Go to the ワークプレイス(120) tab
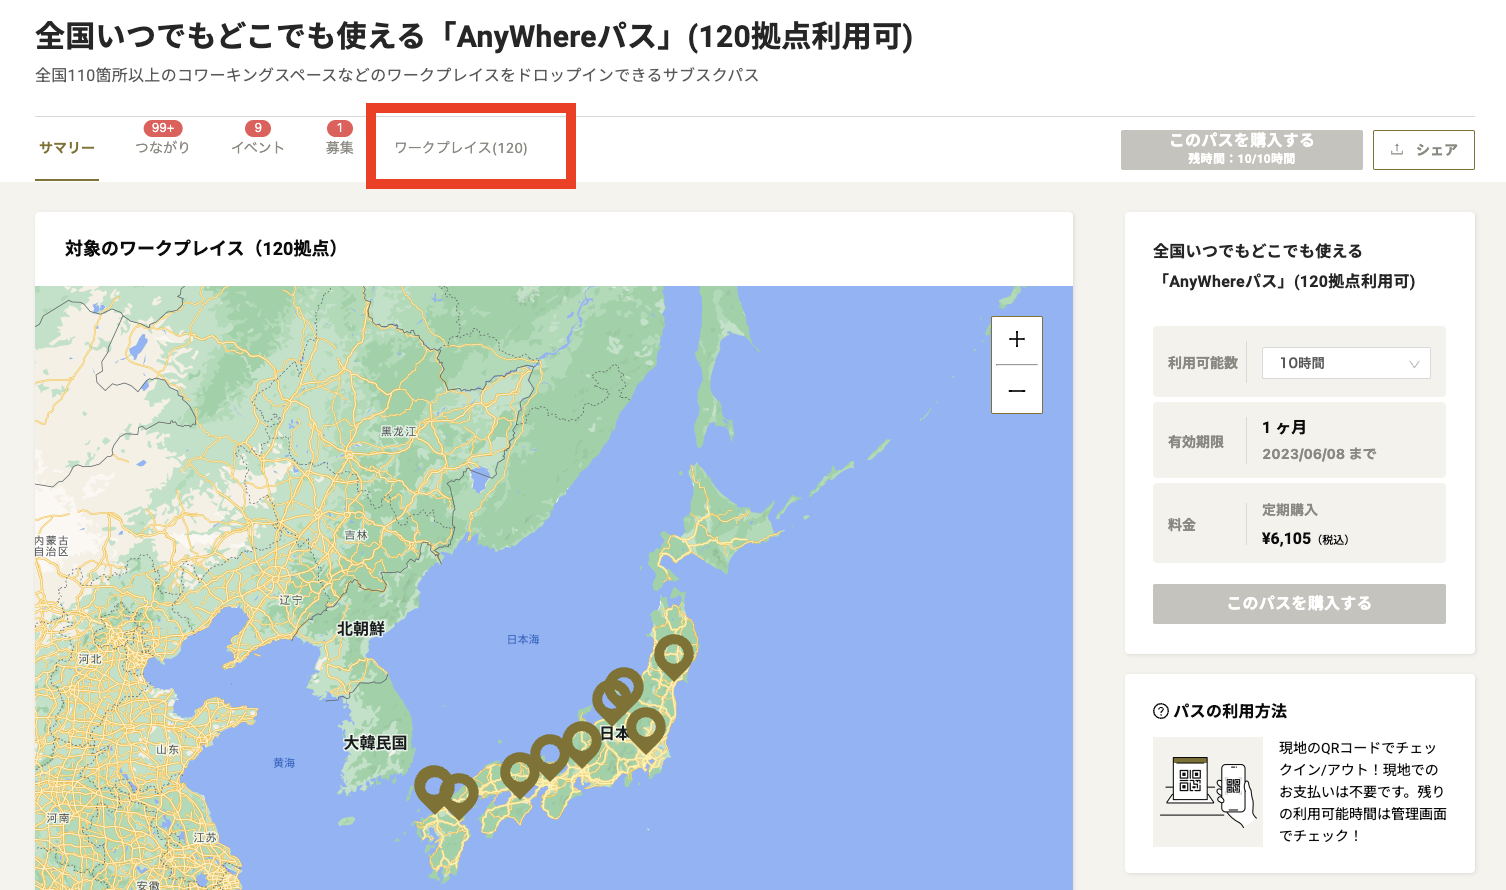 [461, 148]
